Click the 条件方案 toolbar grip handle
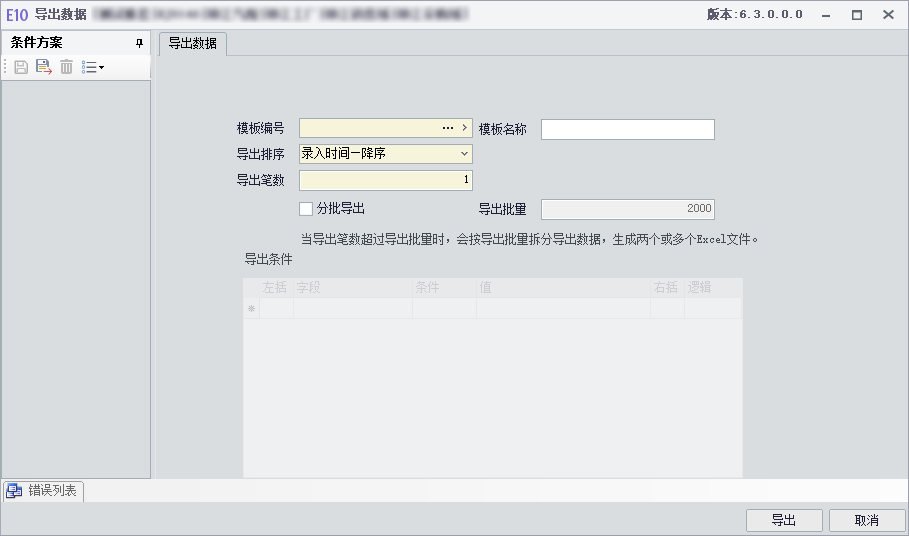Image resolution: width=909 pixels, height=536 pixels. [5, 67]
